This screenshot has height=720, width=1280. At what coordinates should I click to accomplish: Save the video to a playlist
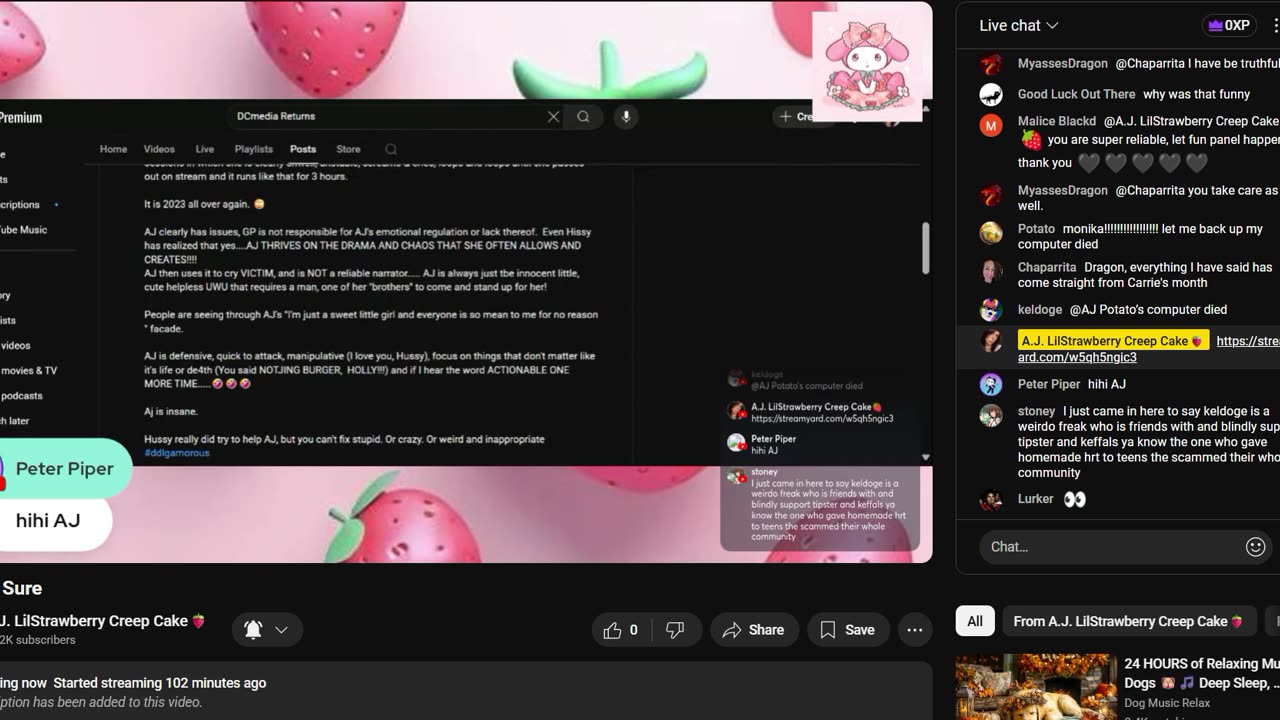848,630
